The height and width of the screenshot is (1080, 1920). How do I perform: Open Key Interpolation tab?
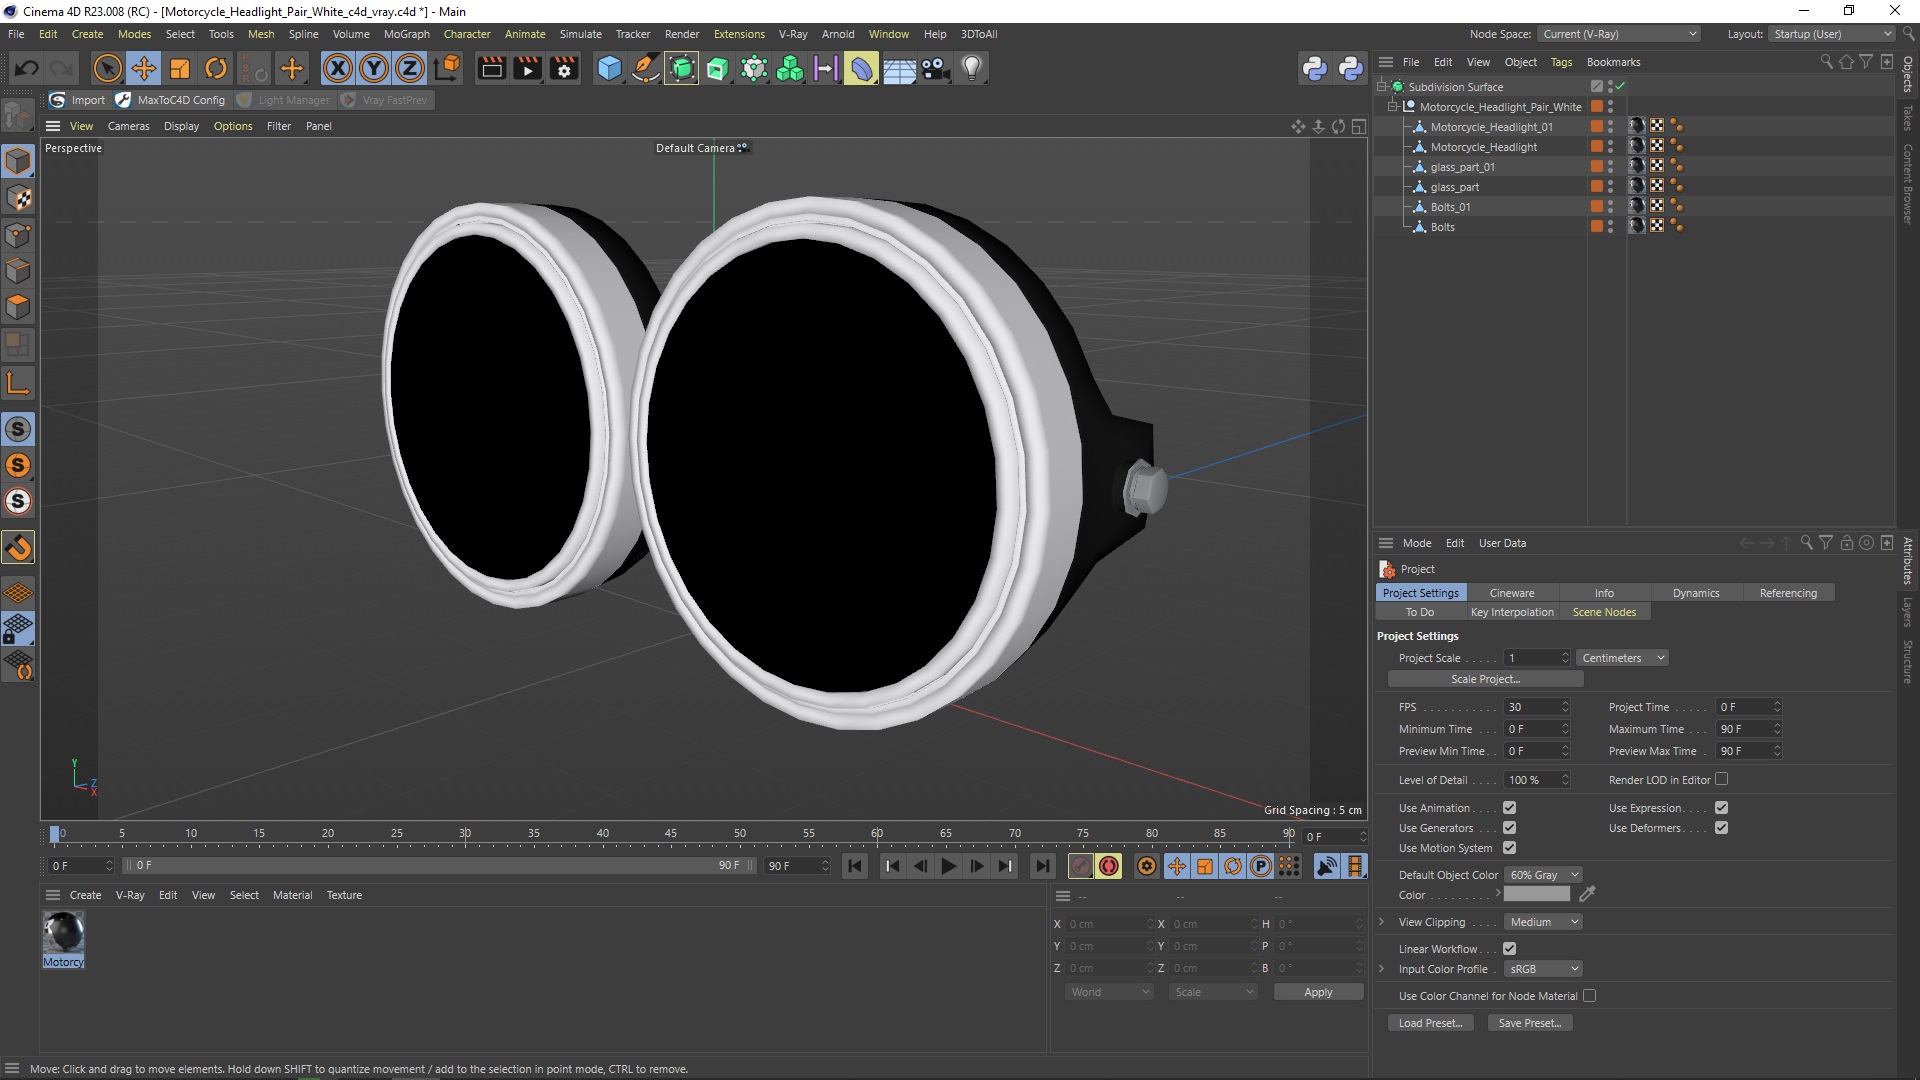coord(1512,612)
